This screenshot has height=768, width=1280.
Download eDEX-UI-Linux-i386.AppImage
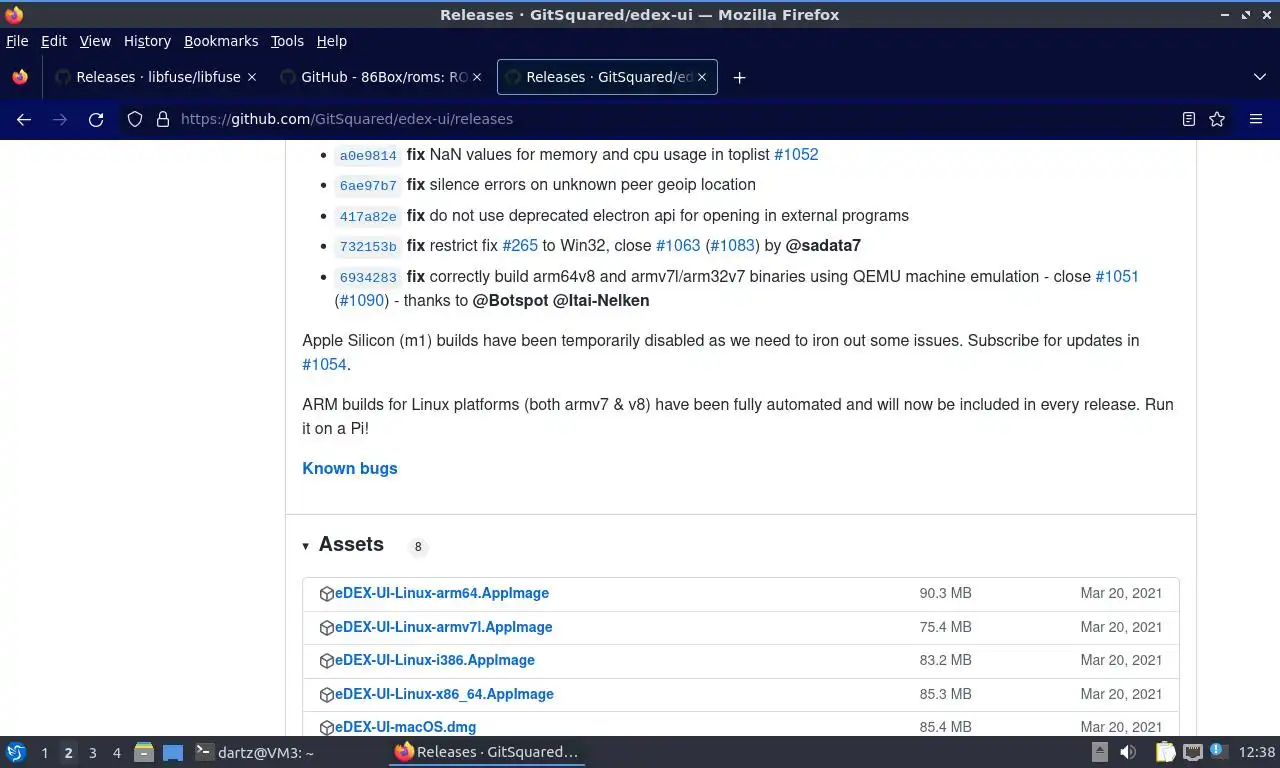point(435,660)
